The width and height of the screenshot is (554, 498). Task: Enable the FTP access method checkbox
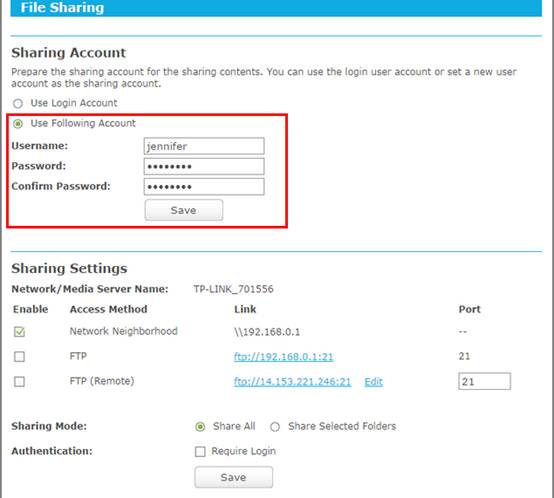coord(19,356)
